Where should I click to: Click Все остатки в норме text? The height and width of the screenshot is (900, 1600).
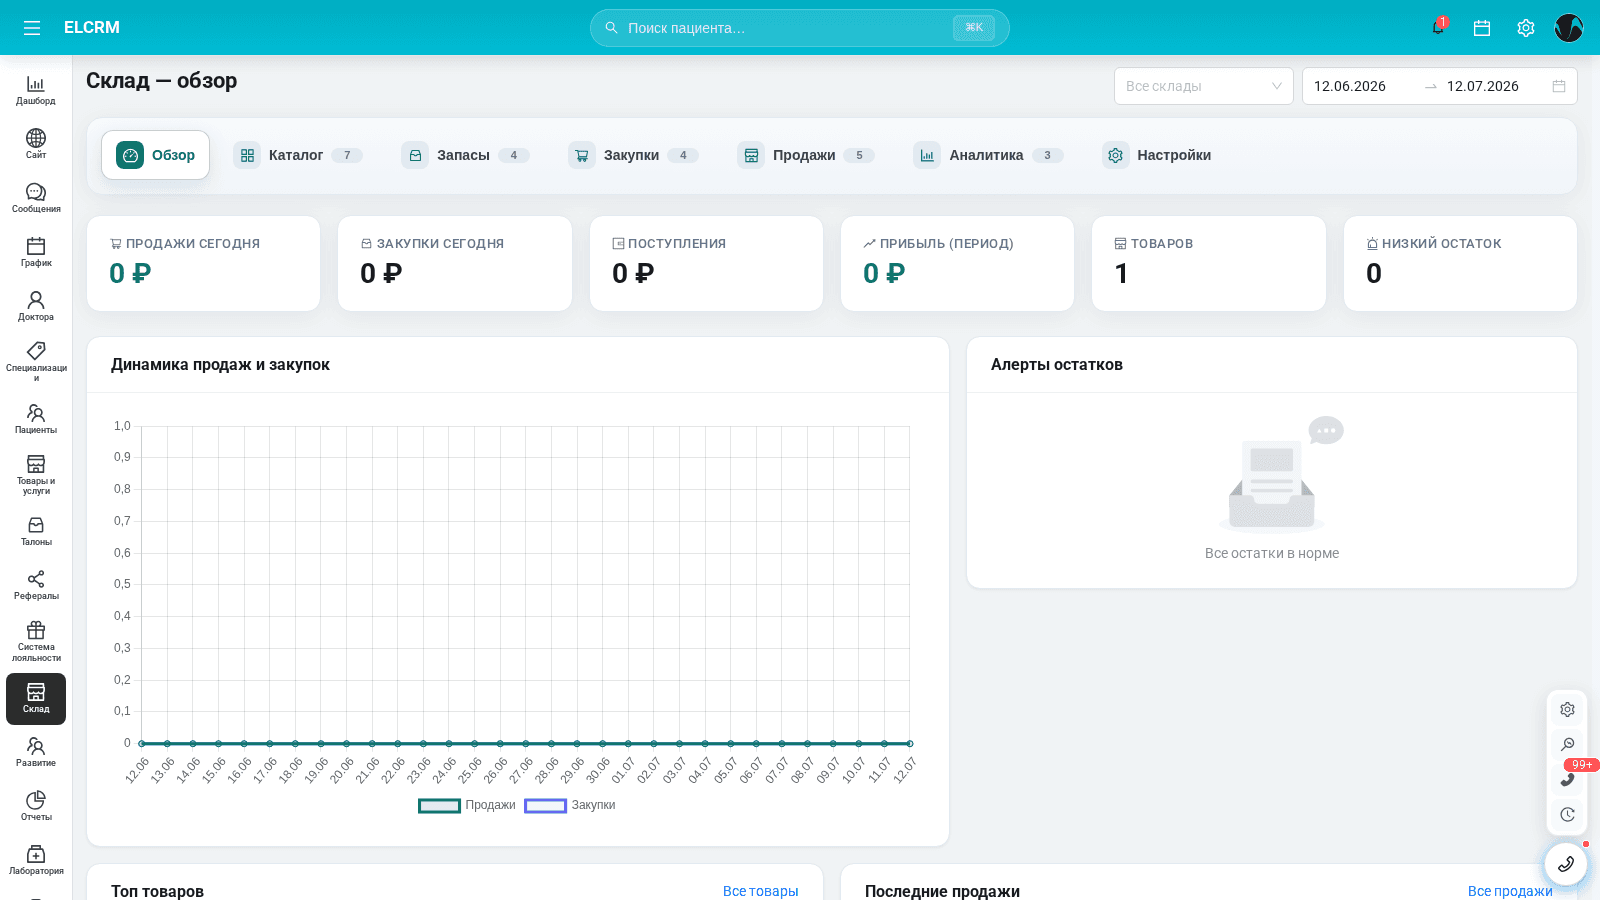pos(1272,553)
